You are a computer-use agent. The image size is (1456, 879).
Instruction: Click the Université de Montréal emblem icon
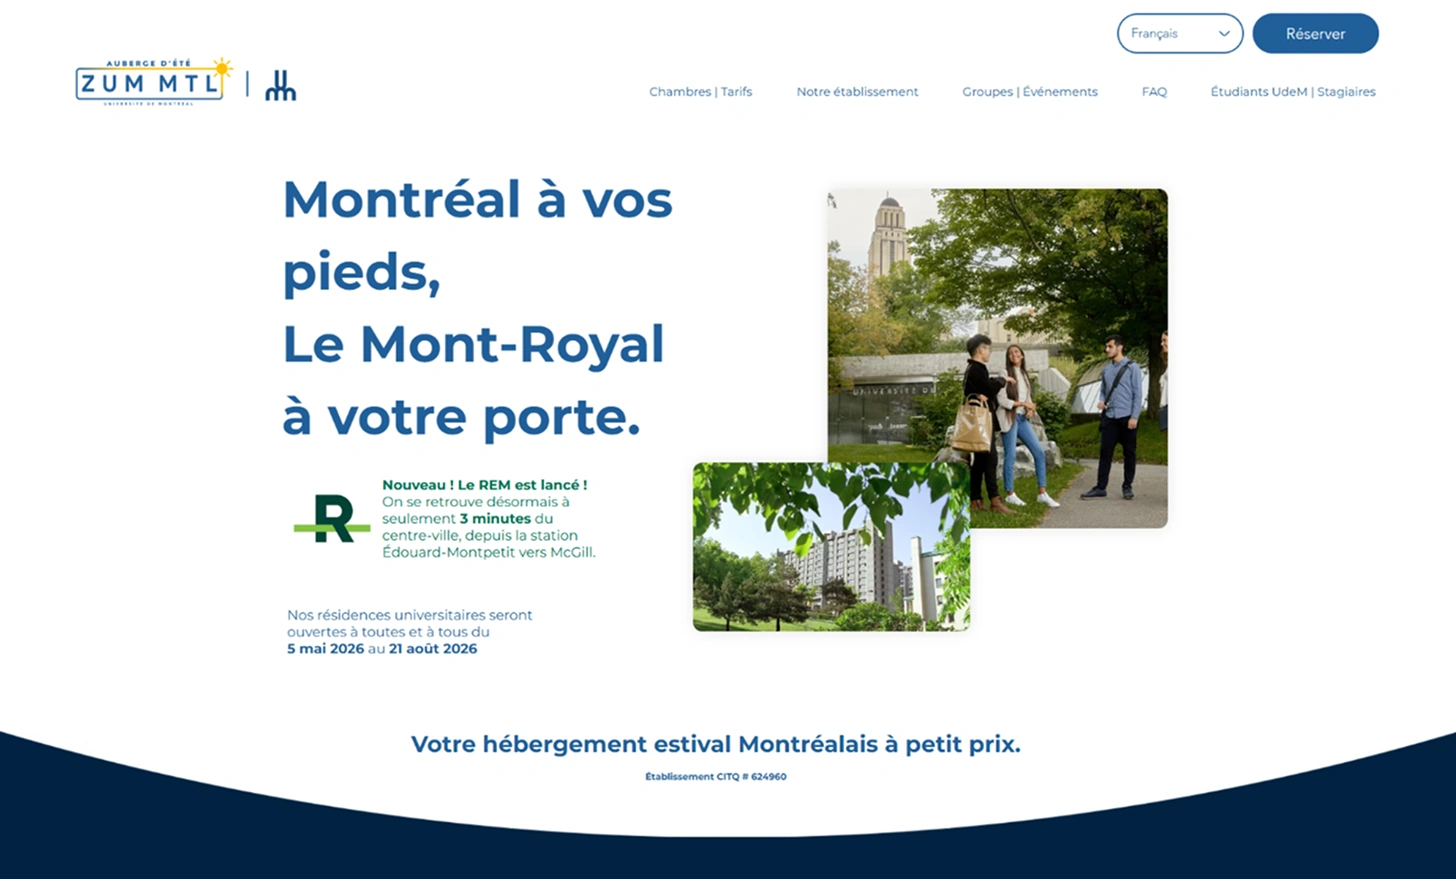click(x=280, y=86)
